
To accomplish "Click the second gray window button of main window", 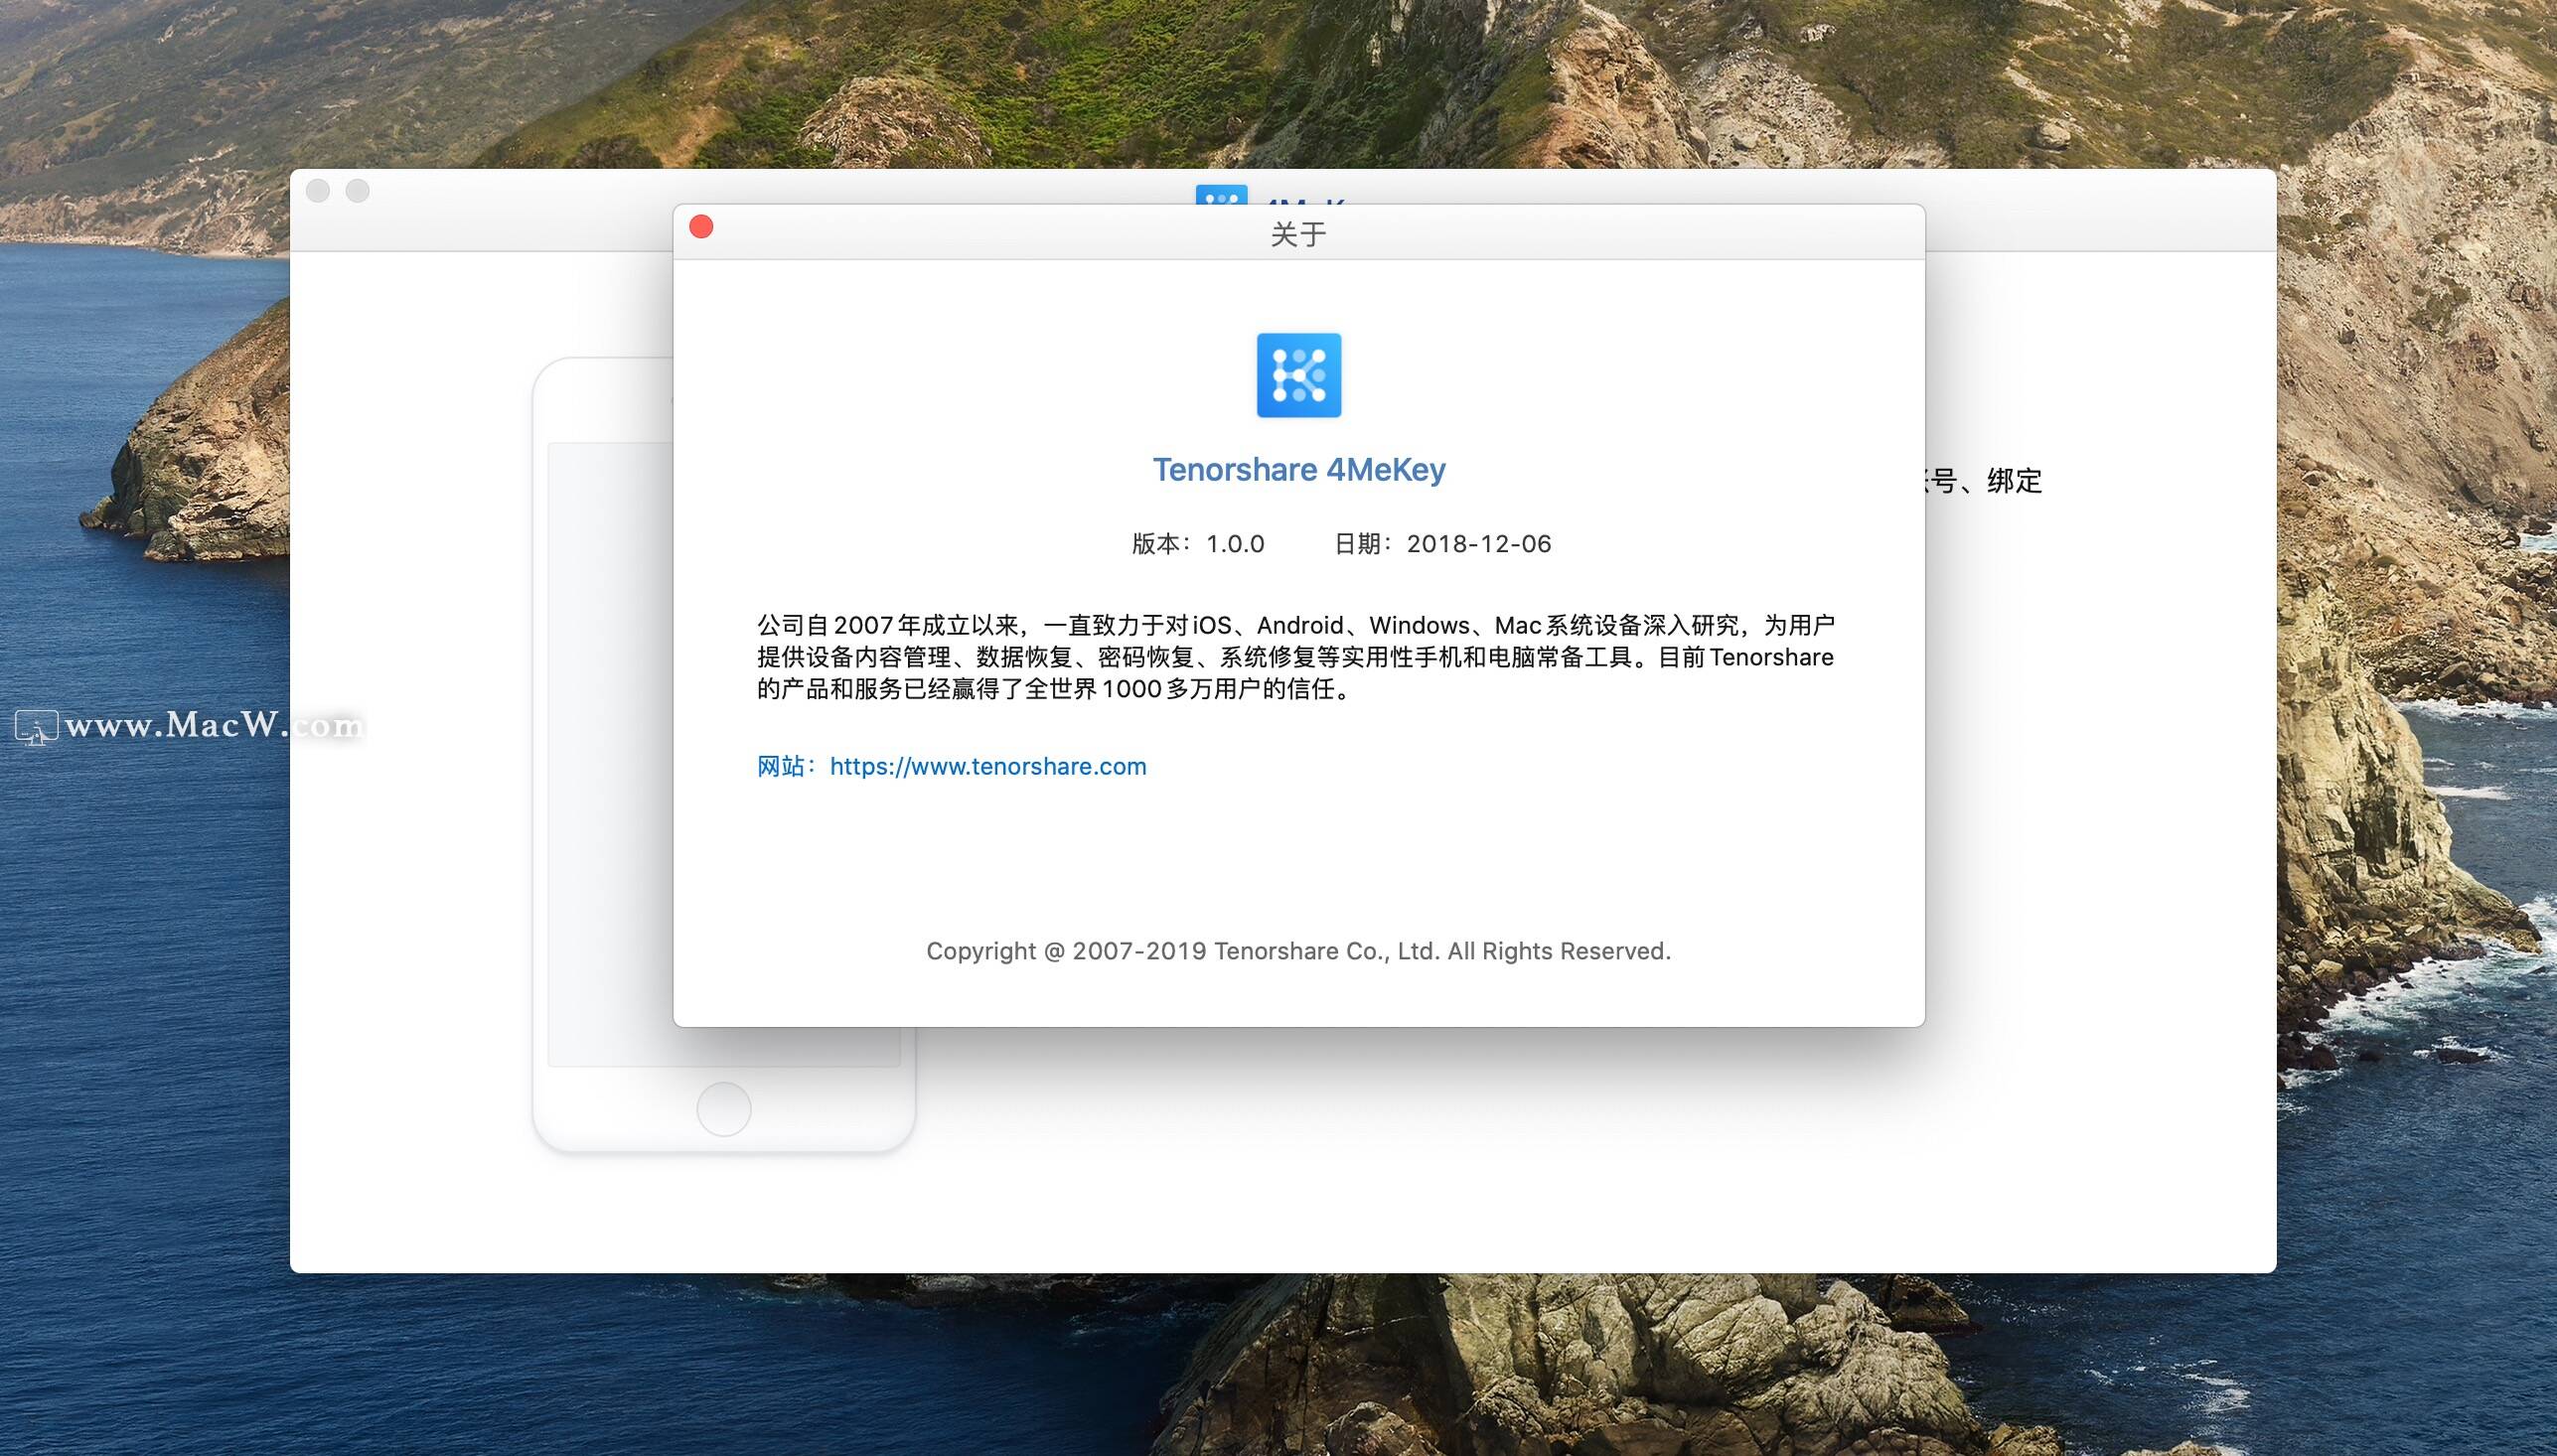I will (358, 191).
